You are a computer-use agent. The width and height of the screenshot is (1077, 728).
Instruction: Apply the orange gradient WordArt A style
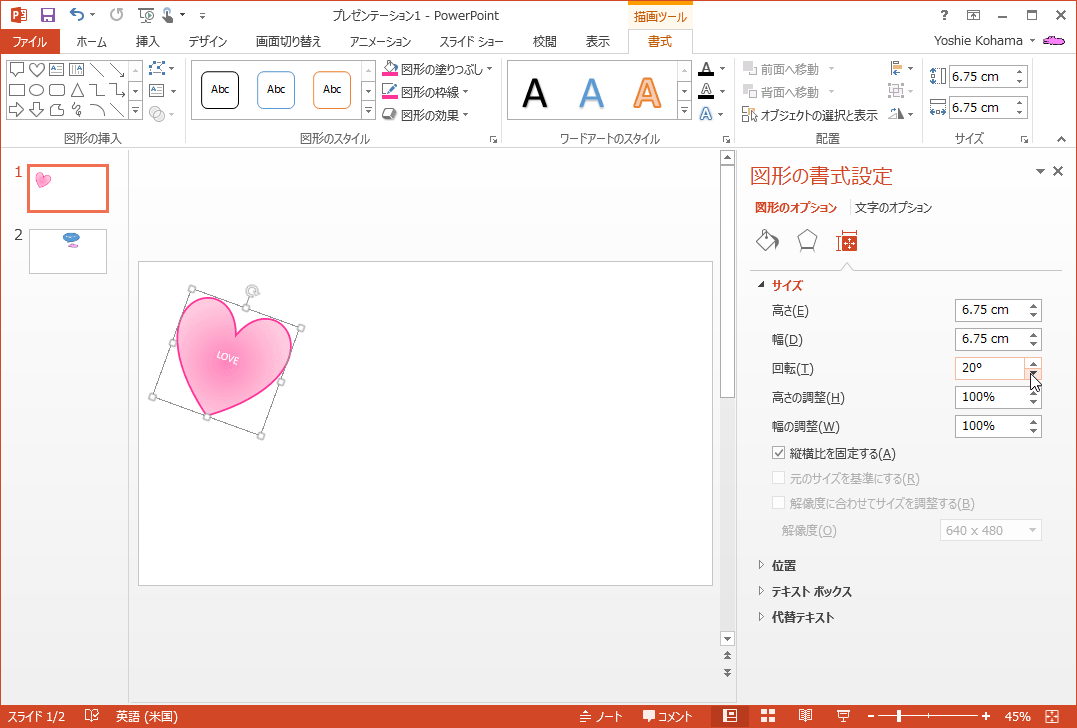point(646,92)
